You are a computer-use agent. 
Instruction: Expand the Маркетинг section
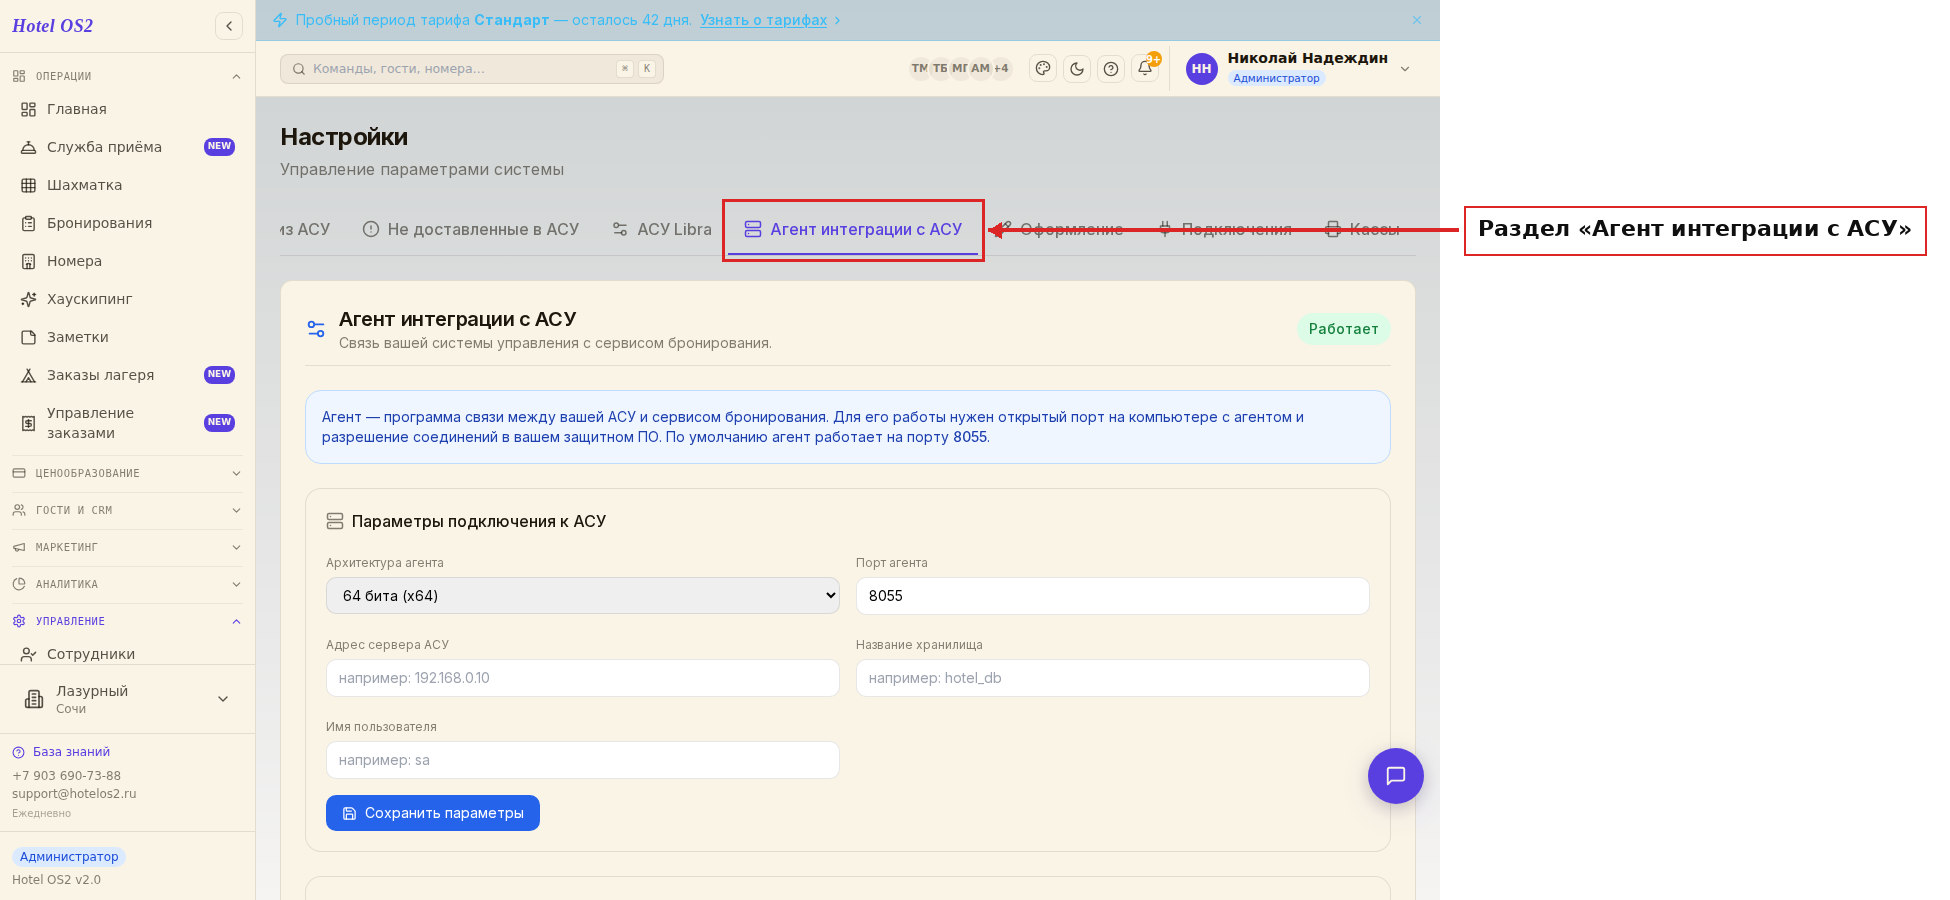point(127,547)
